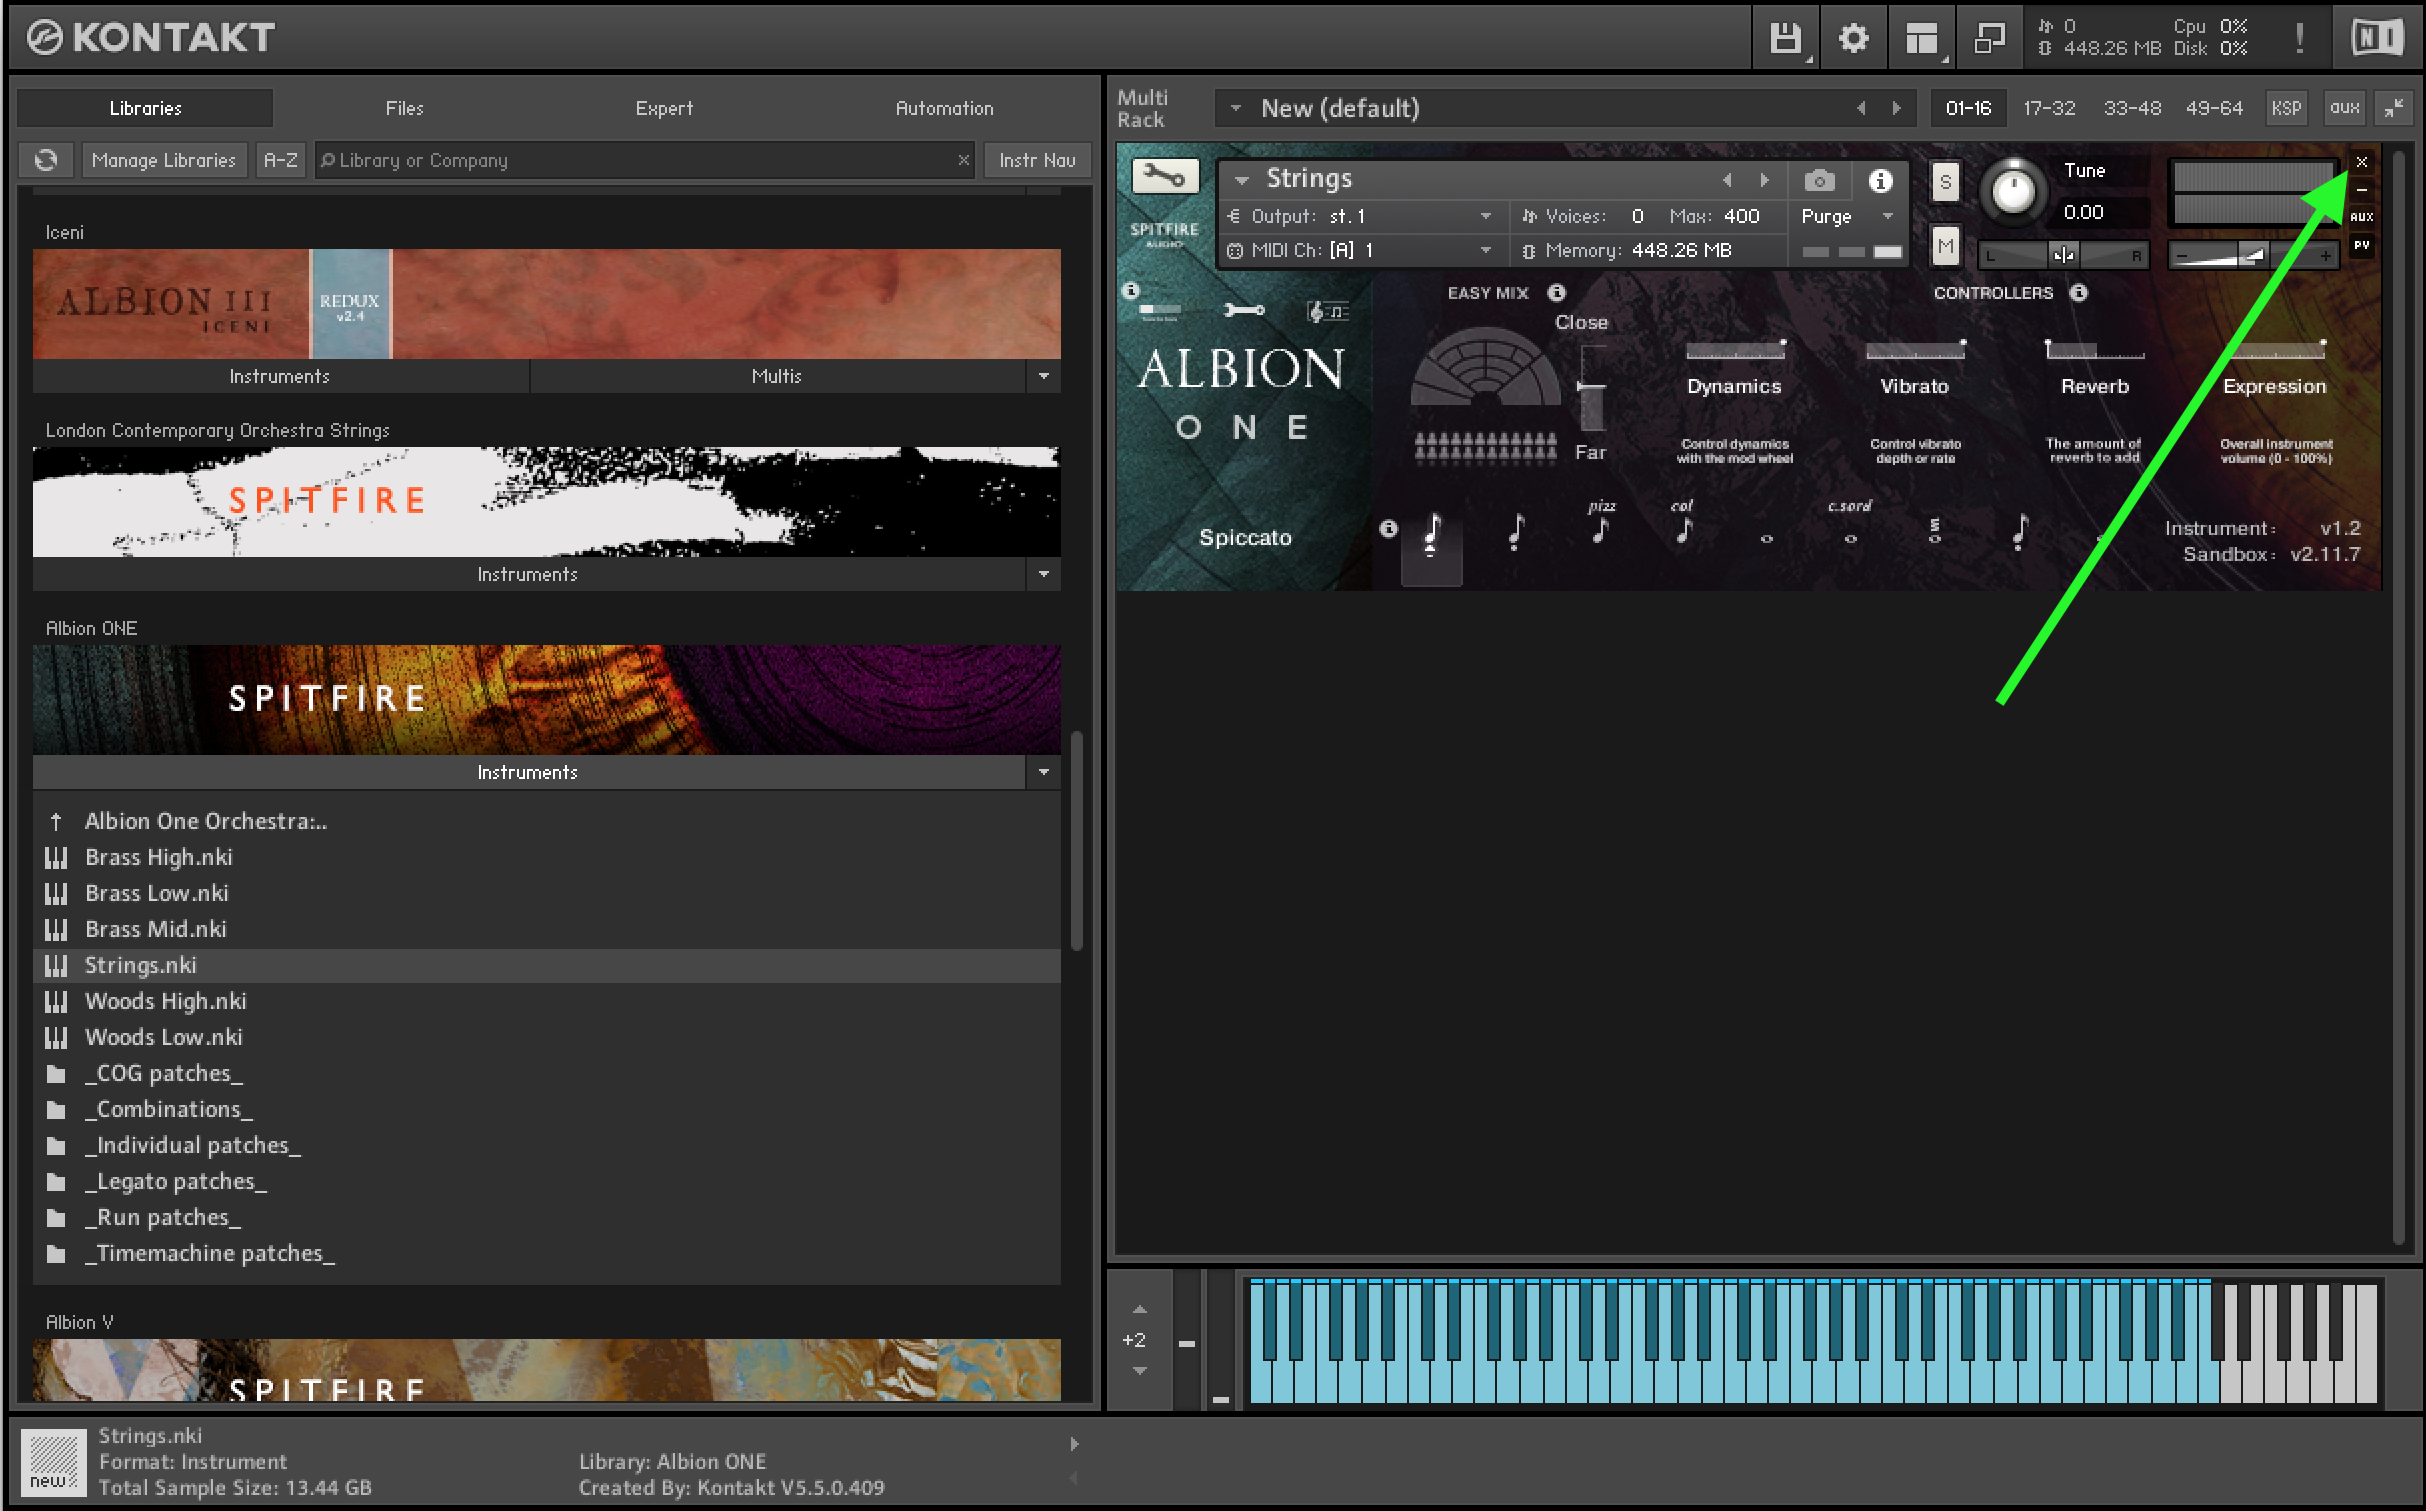Toggle the aux sends panel button
Image resolution: width=2426 pixels, height=1511 pixels.
[2344, 108]
